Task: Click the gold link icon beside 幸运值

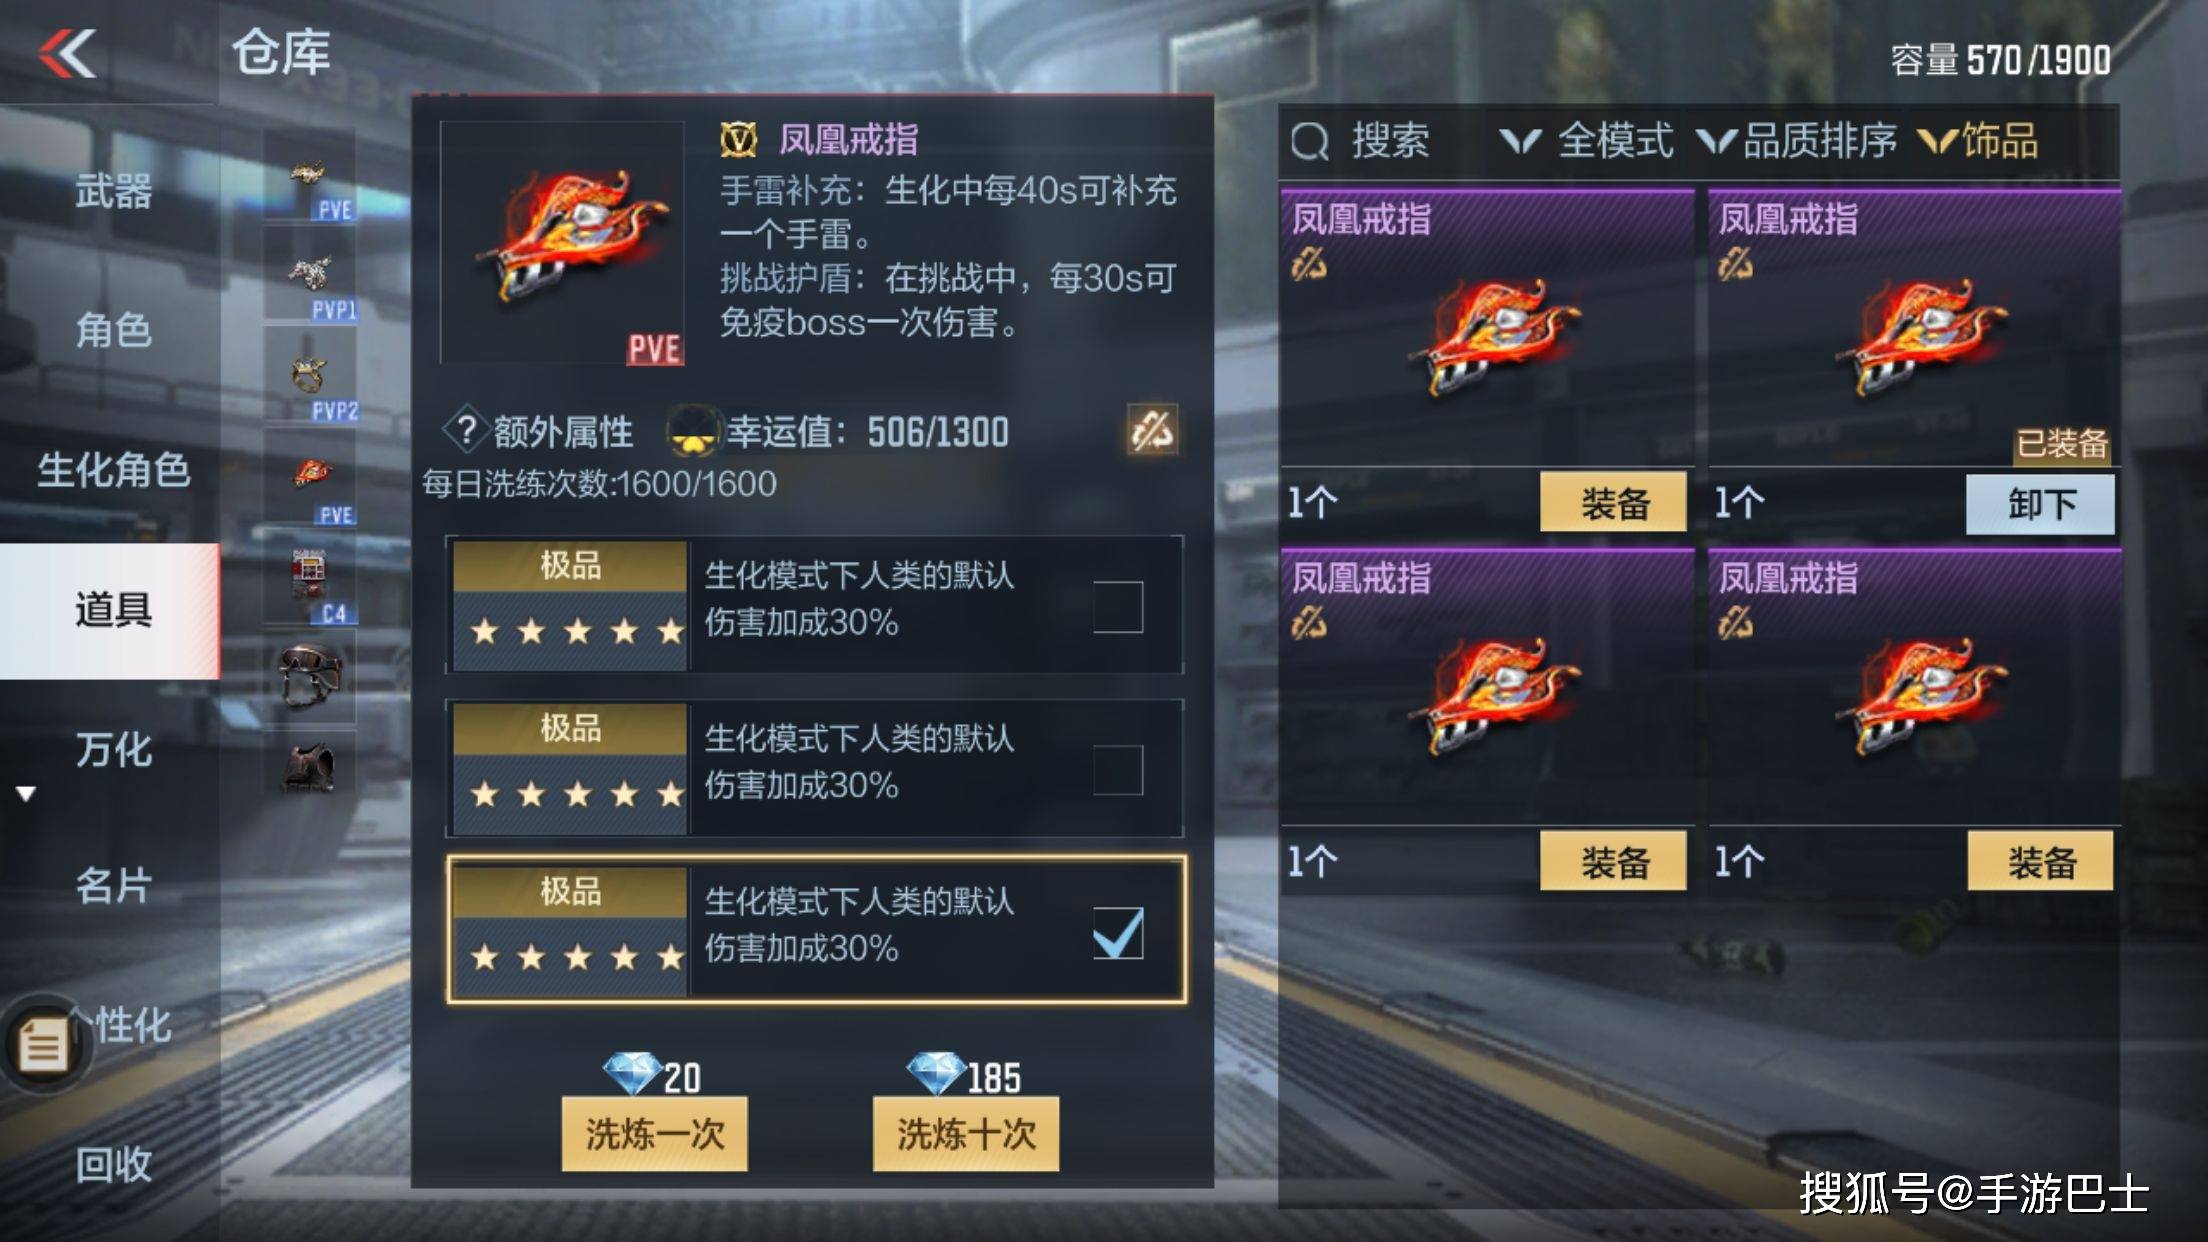Action: [1152, 431]
